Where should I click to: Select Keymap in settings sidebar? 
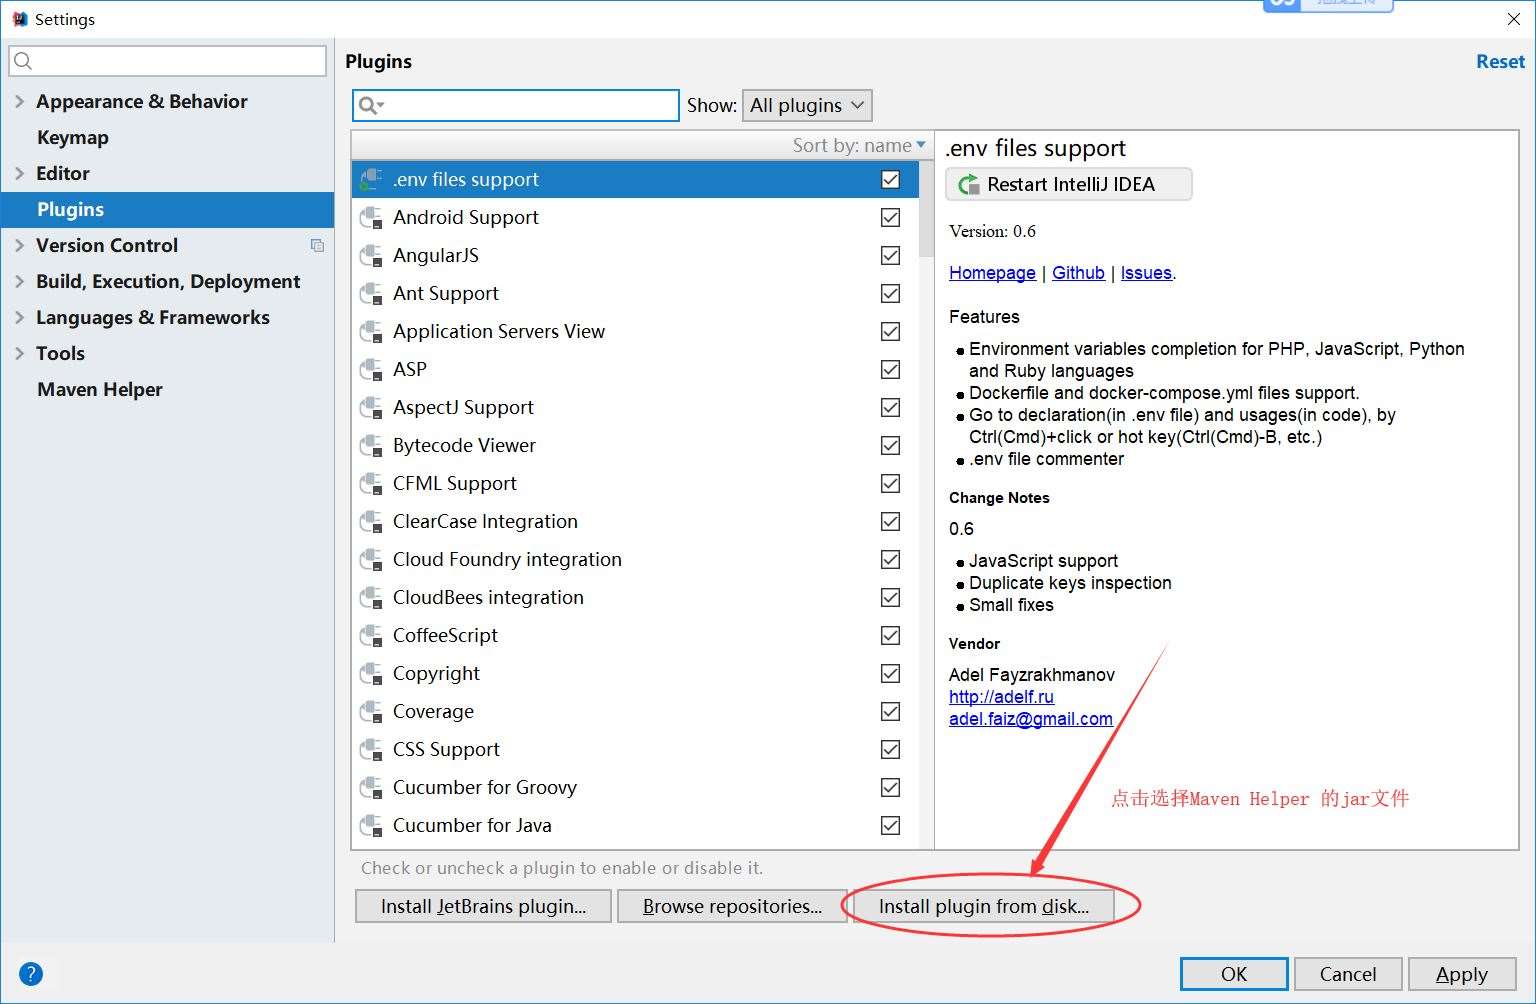[72, 138]
